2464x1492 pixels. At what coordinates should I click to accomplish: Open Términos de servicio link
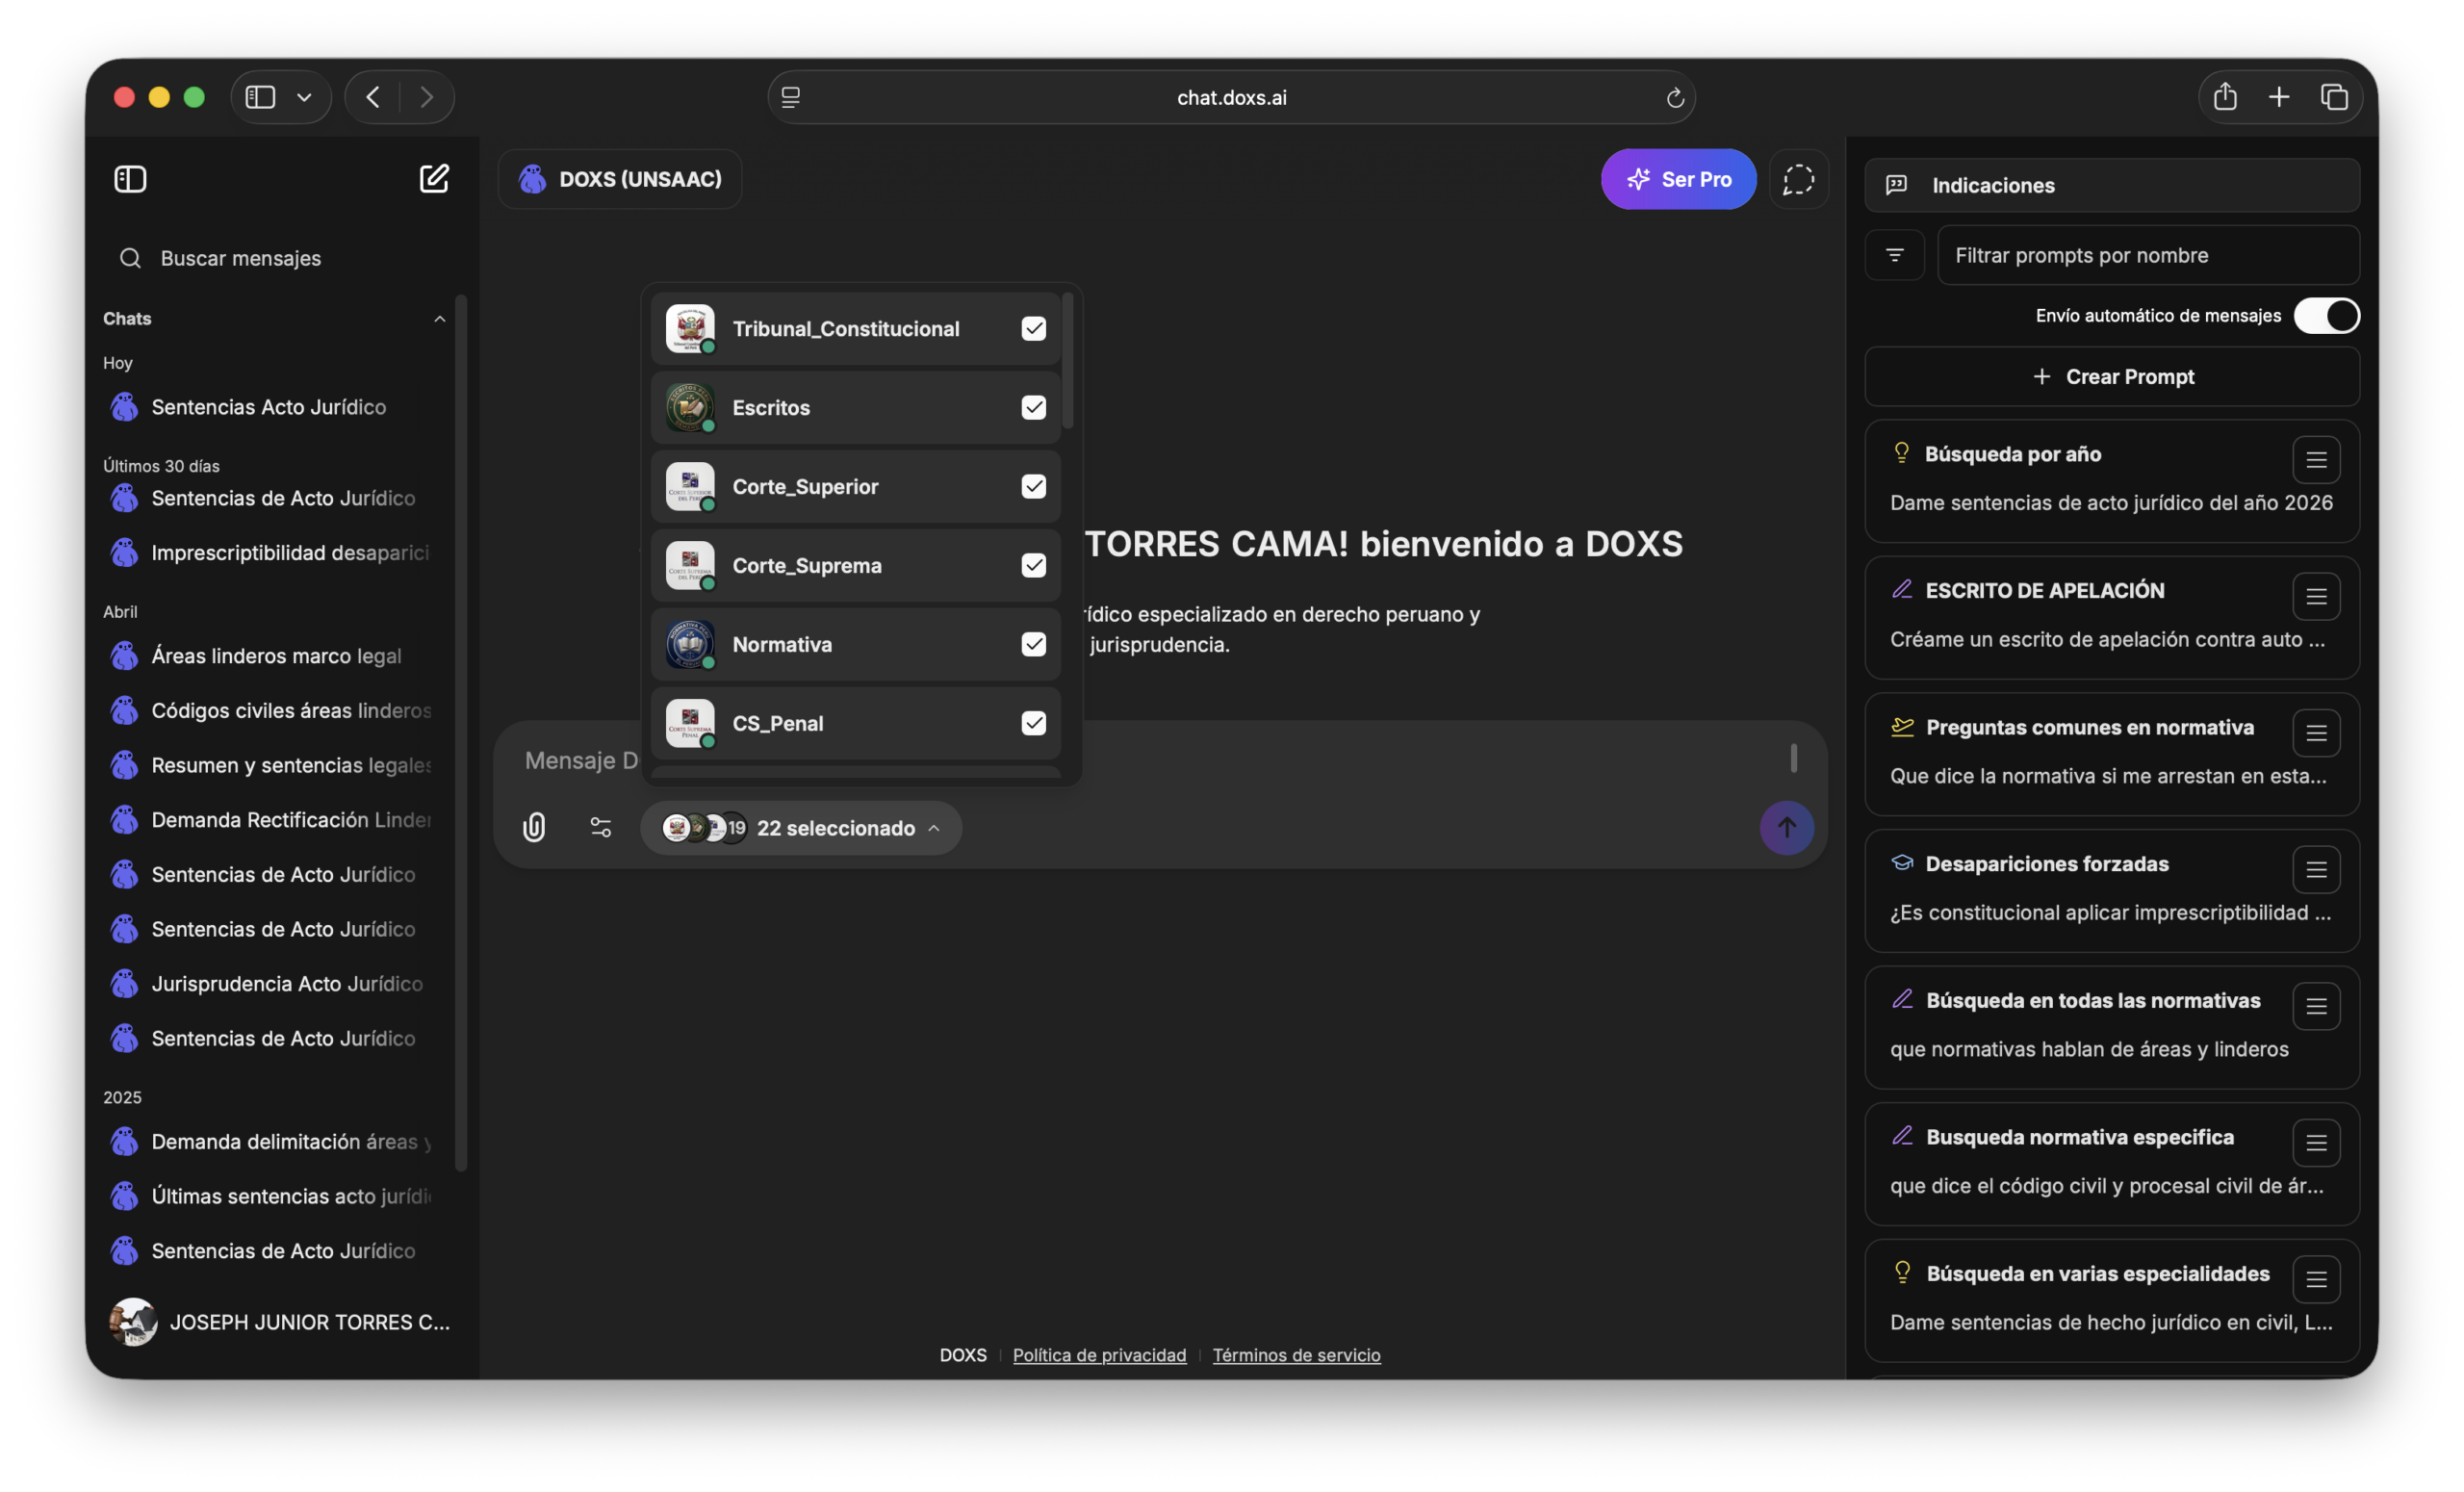click(x=1296, y=1355)
